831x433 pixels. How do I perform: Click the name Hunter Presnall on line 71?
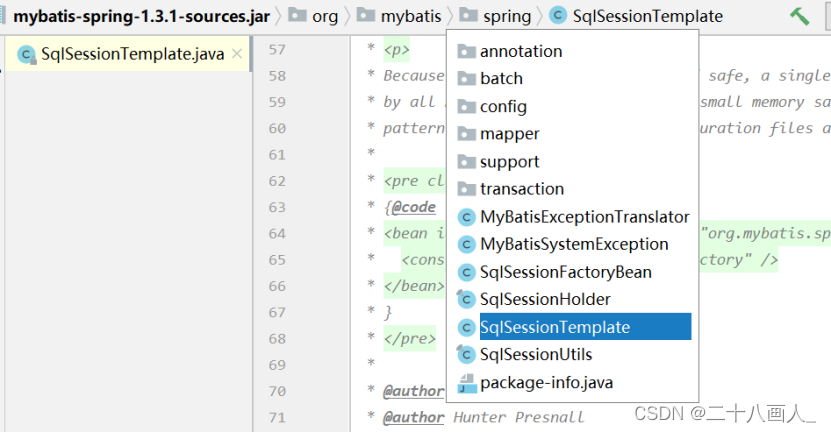519,418
